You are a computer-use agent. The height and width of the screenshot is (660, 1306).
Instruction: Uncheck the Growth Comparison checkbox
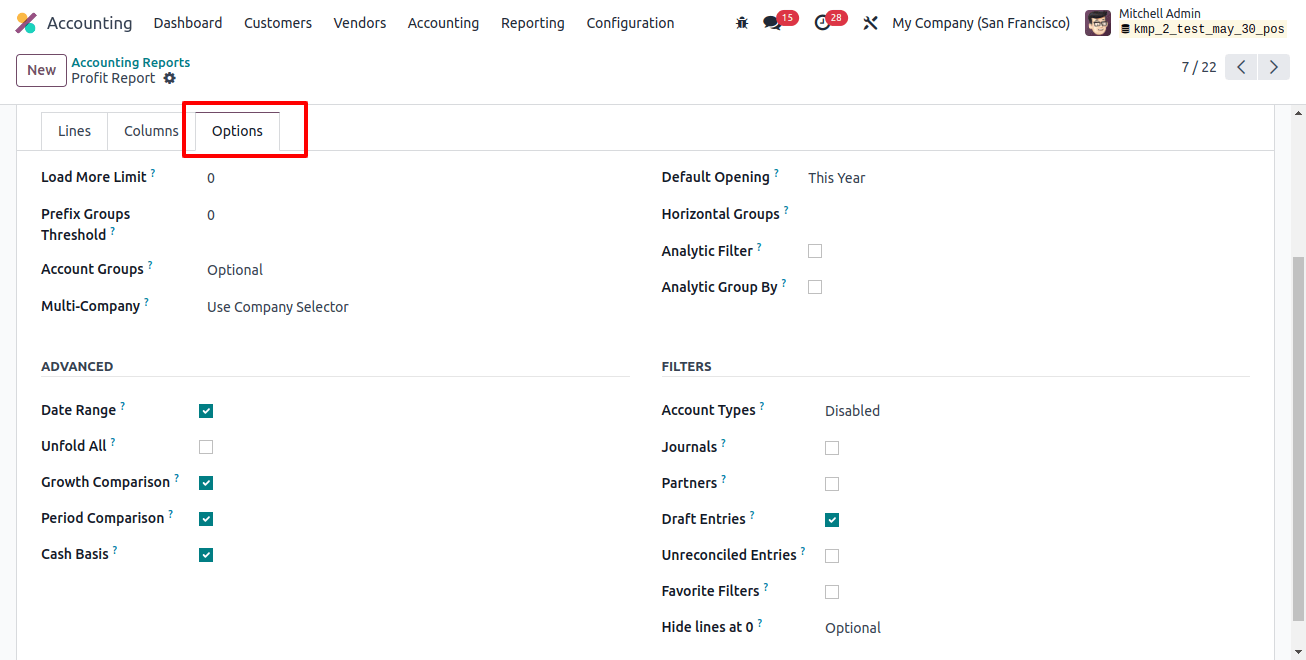(206, 483)
